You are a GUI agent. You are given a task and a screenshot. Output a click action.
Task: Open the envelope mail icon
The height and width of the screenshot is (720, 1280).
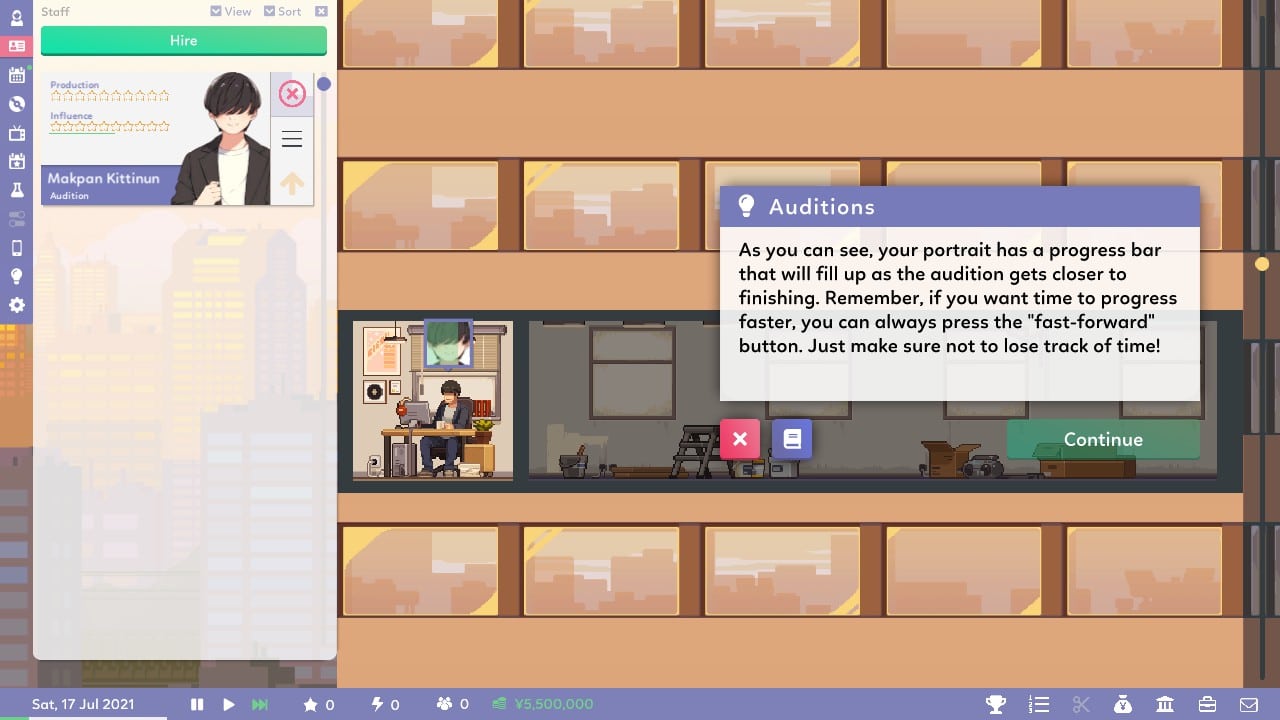tap(1249, 704)
